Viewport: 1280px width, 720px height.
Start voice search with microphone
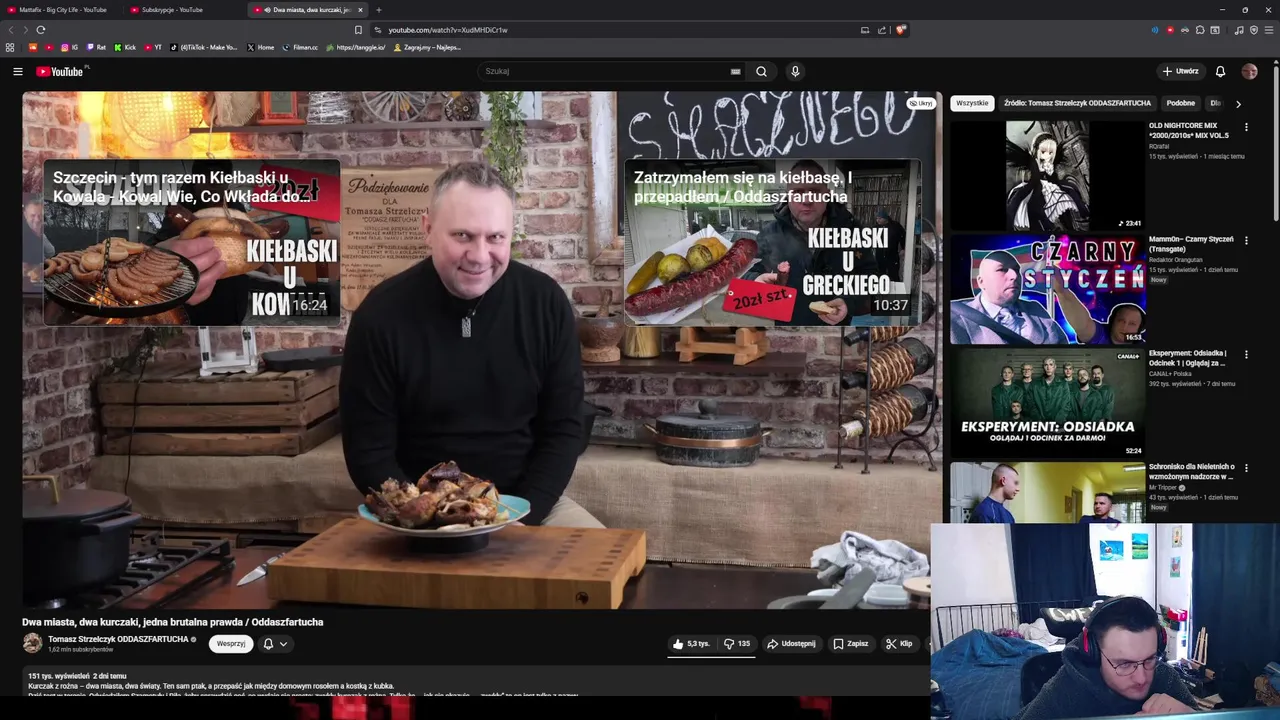pos(795,71)
